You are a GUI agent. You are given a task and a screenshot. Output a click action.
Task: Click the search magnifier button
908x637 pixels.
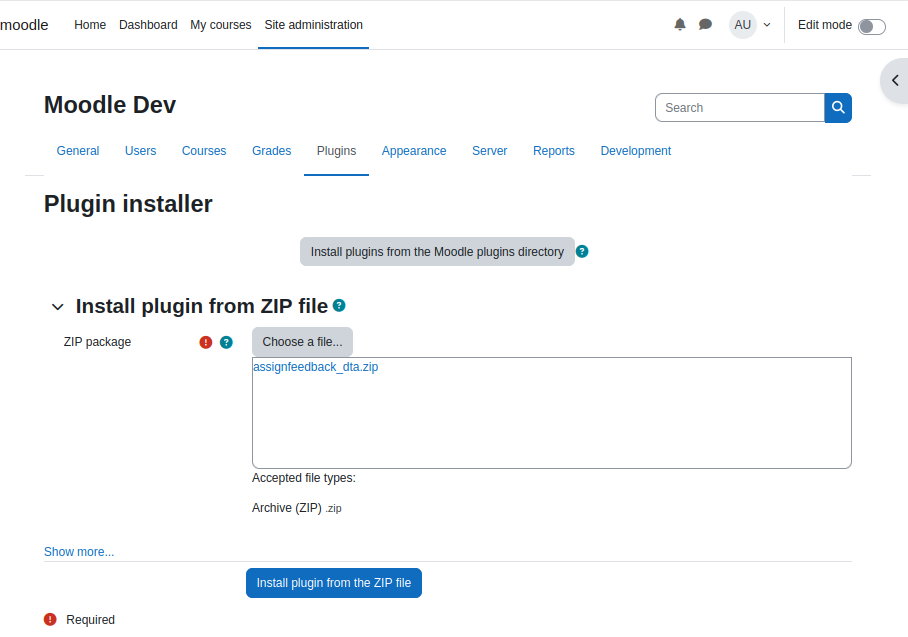[838, 108]
